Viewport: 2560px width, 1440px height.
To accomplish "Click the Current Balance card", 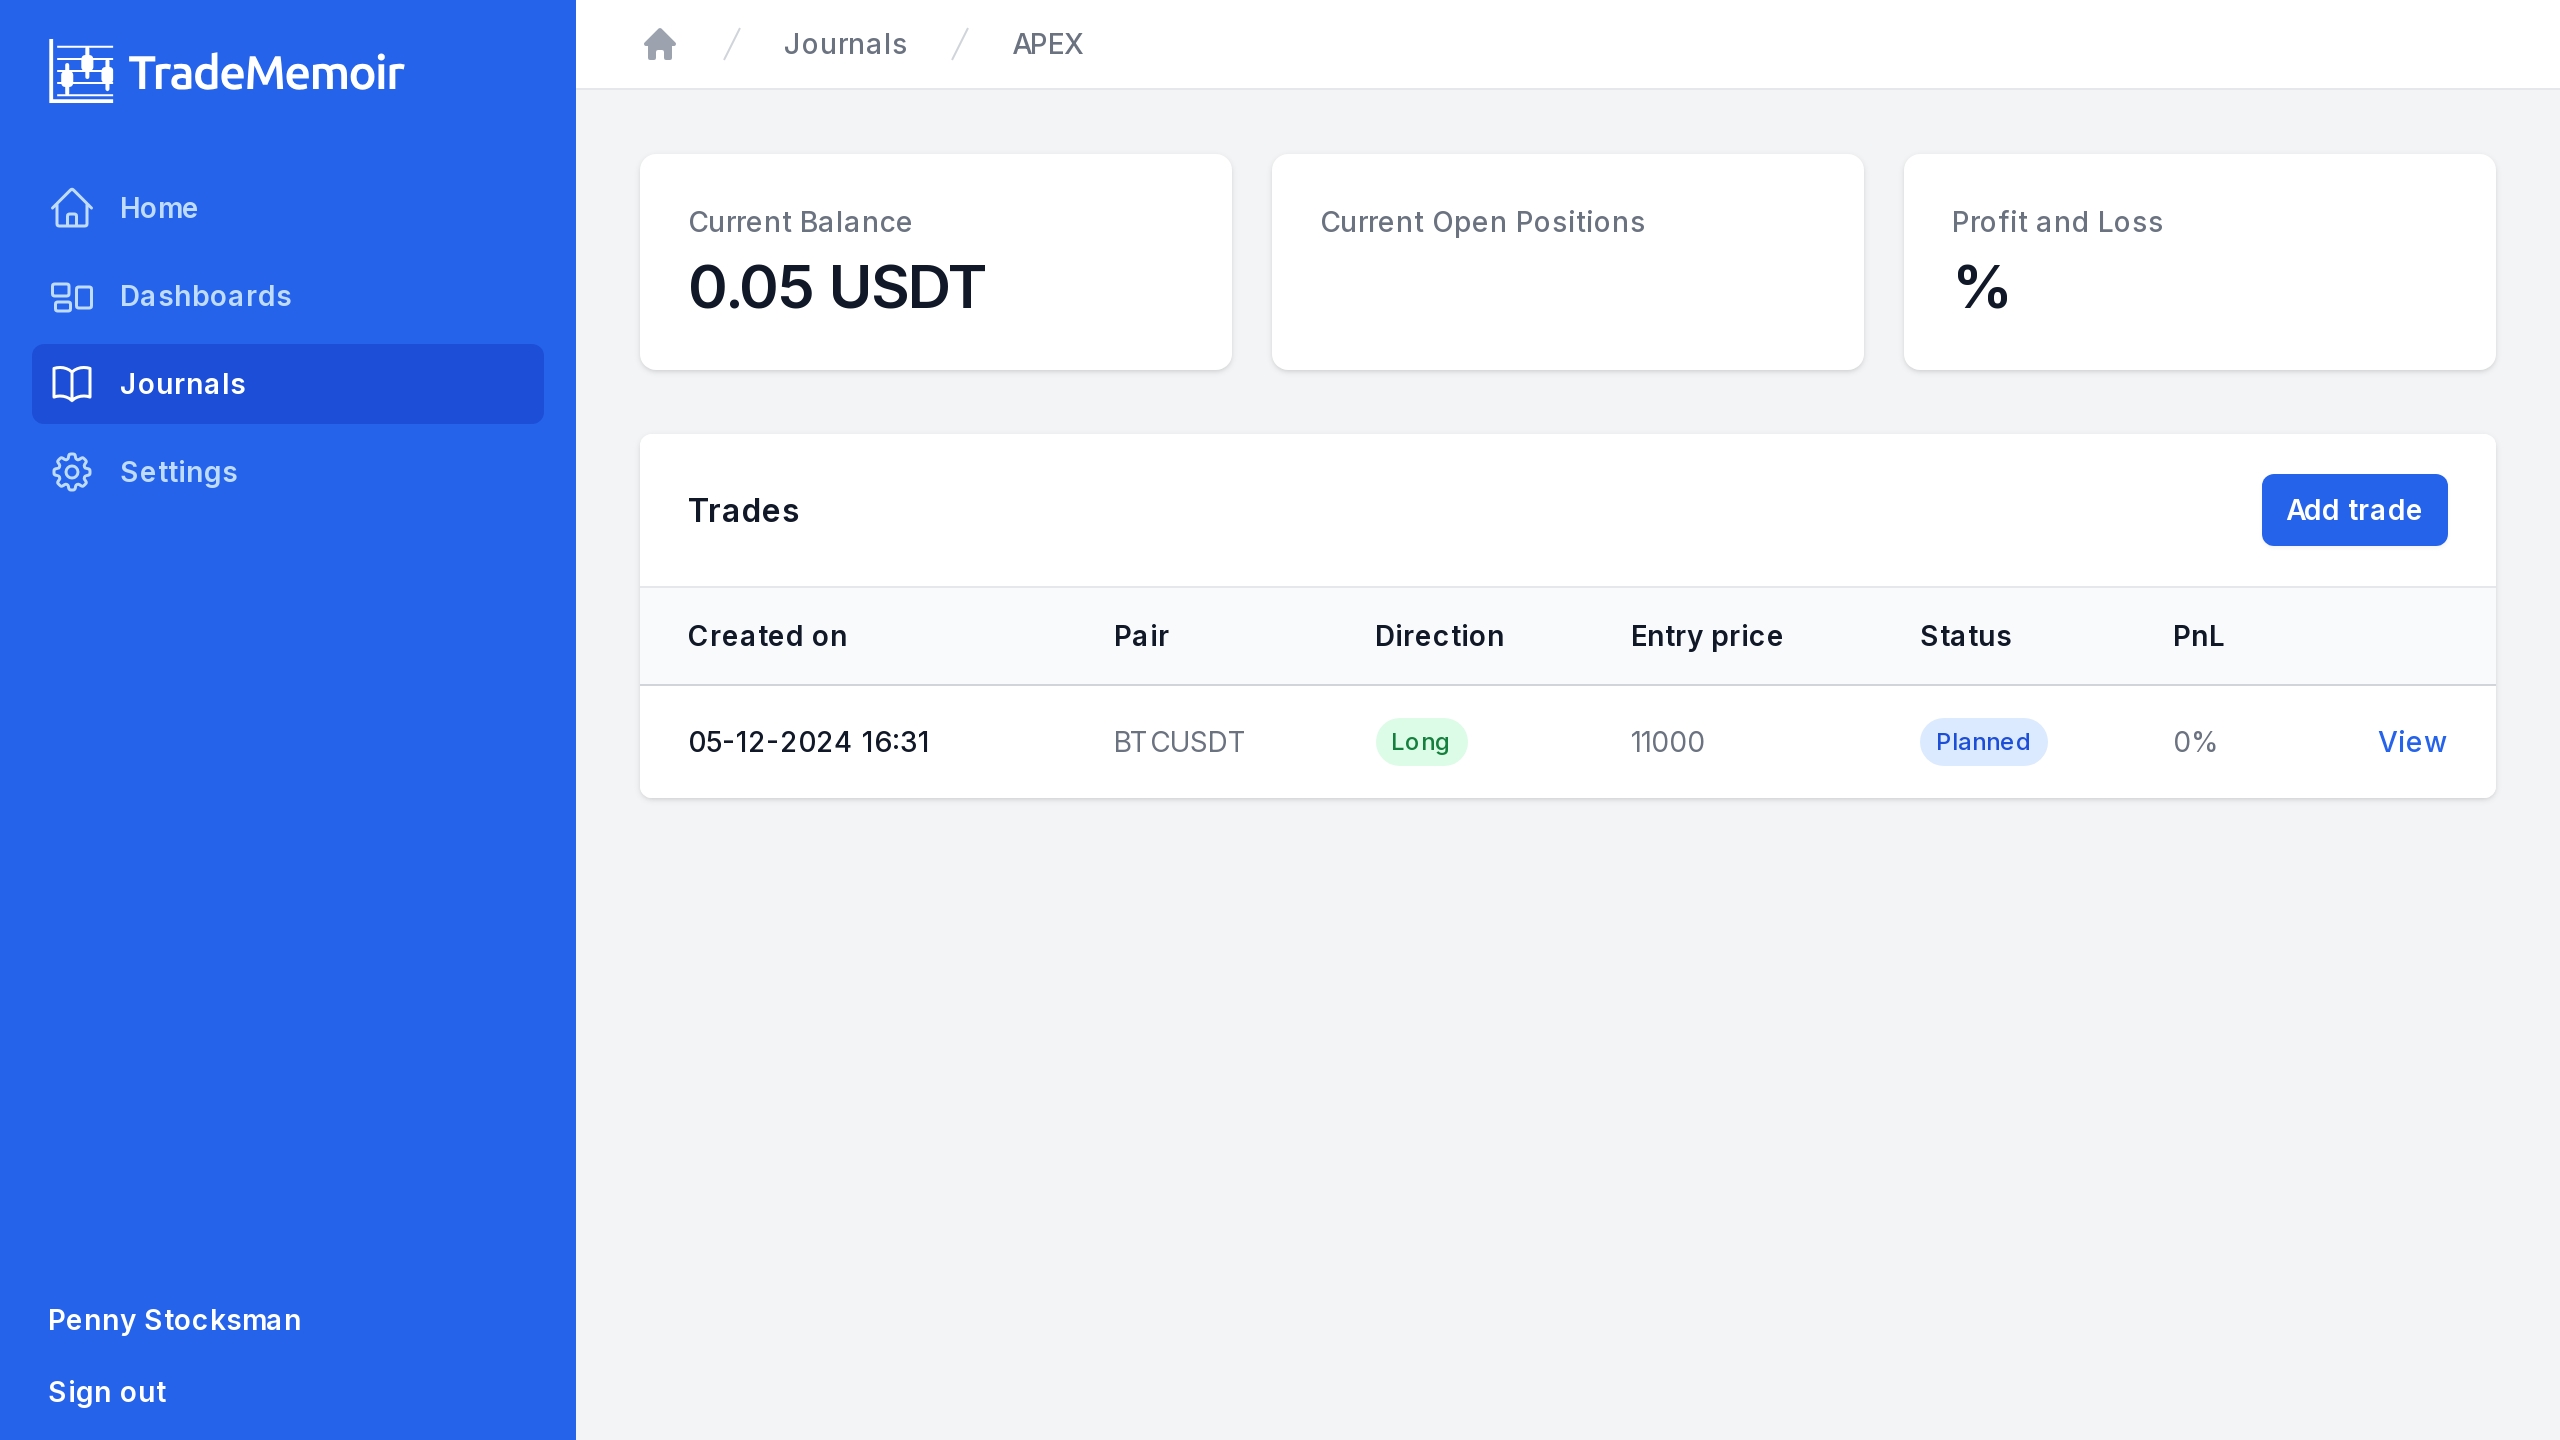I will click(936, 262).
